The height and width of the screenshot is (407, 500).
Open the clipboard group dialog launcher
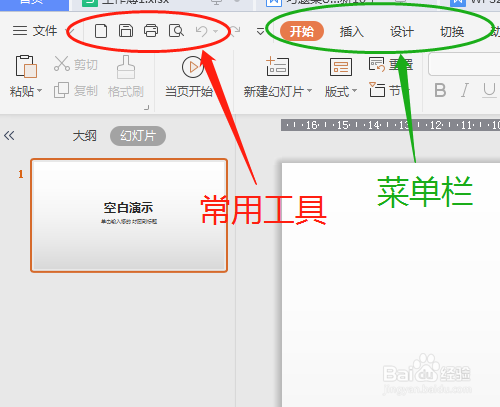click(146, 107)
